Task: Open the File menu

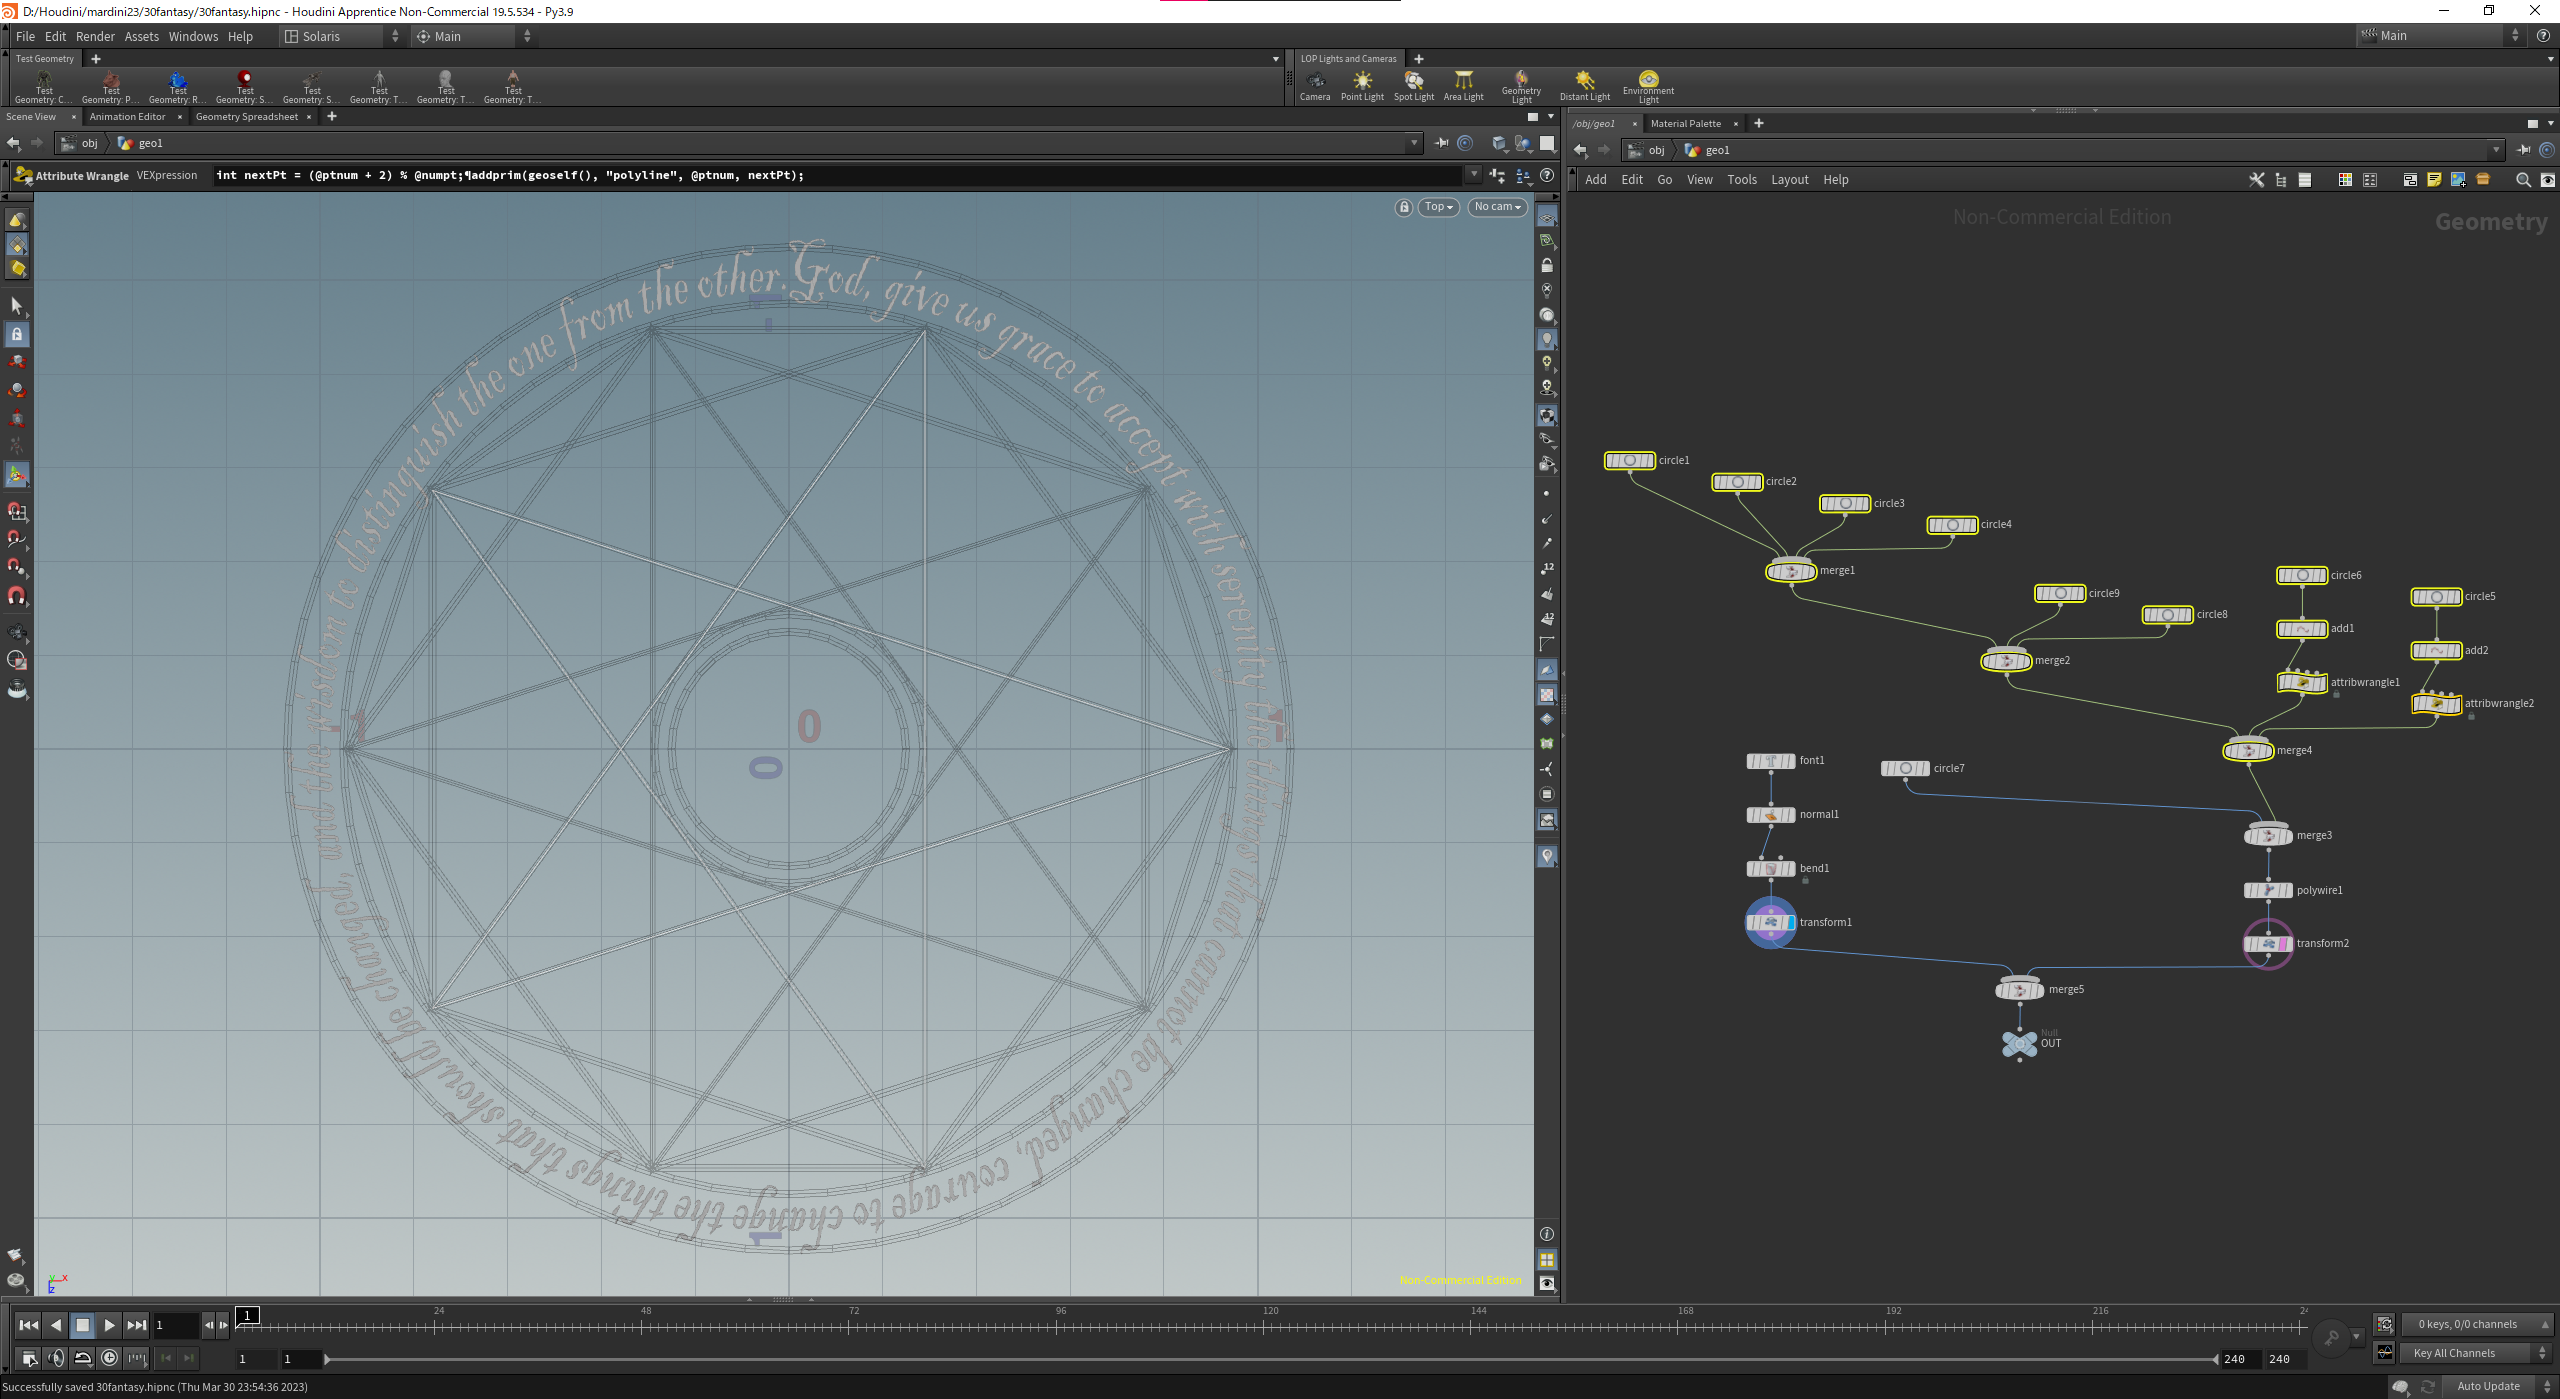Action: tap(25, 36)
